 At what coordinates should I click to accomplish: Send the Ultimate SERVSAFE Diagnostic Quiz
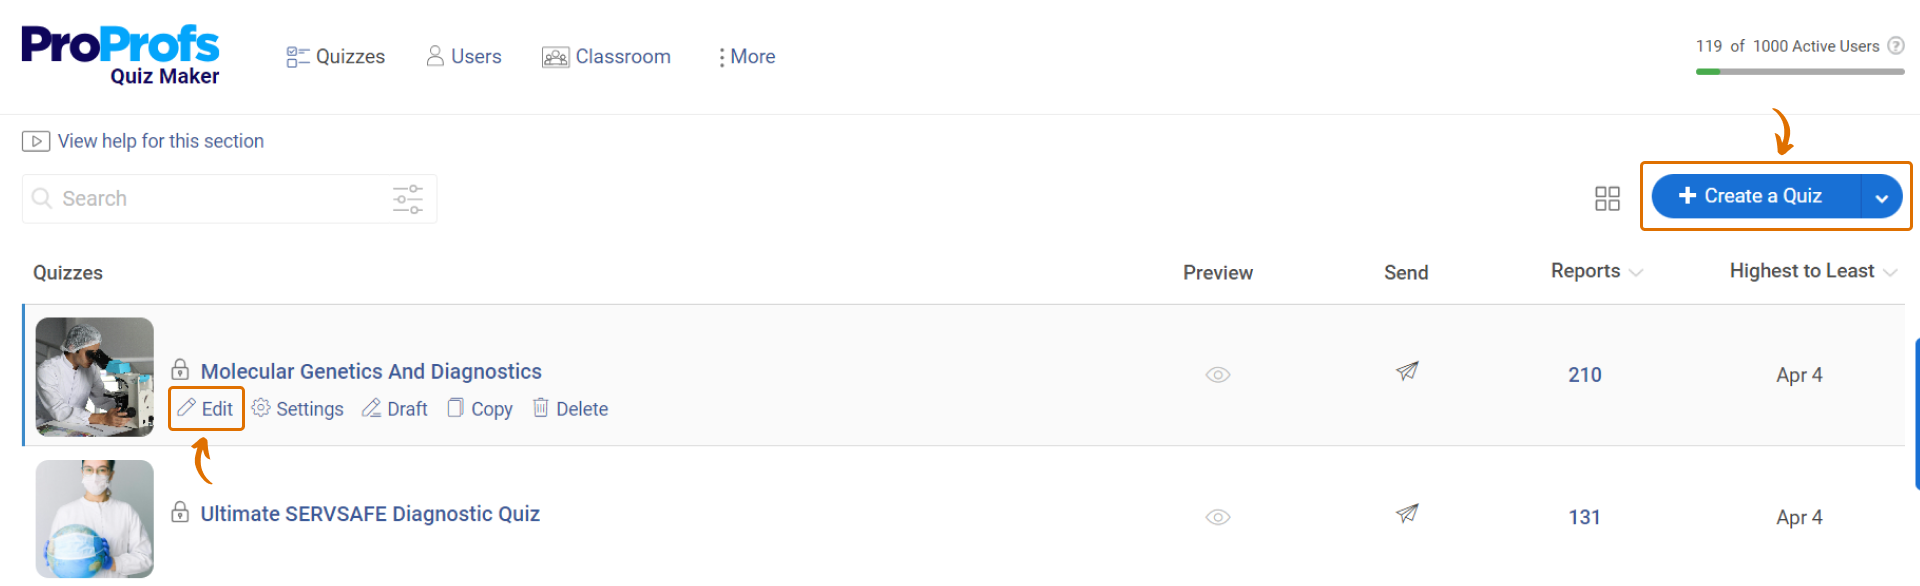[x=1407, y=514]
